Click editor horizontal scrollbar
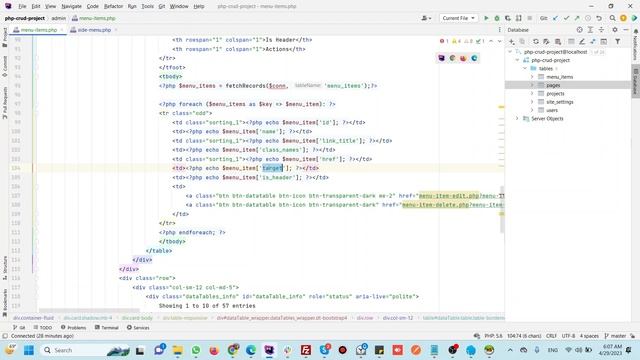Screen dimensions: 640x360 (x=89, y=311)
